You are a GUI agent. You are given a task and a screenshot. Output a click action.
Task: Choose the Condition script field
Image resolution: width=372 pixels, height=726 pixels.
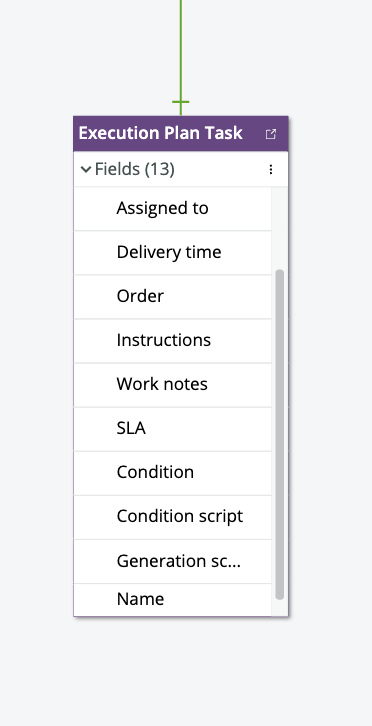point(172,517)
